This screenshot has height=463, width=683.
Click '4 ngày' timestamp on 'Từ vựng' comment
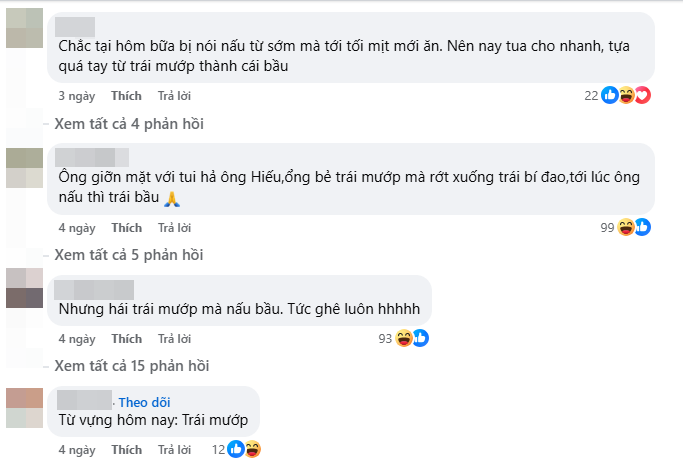click(x=76, y=449)
